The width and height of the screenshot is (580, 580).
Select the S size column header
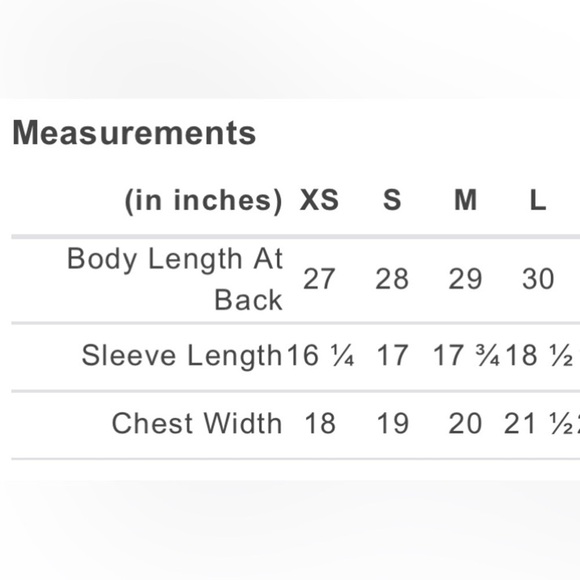[392, 200]
